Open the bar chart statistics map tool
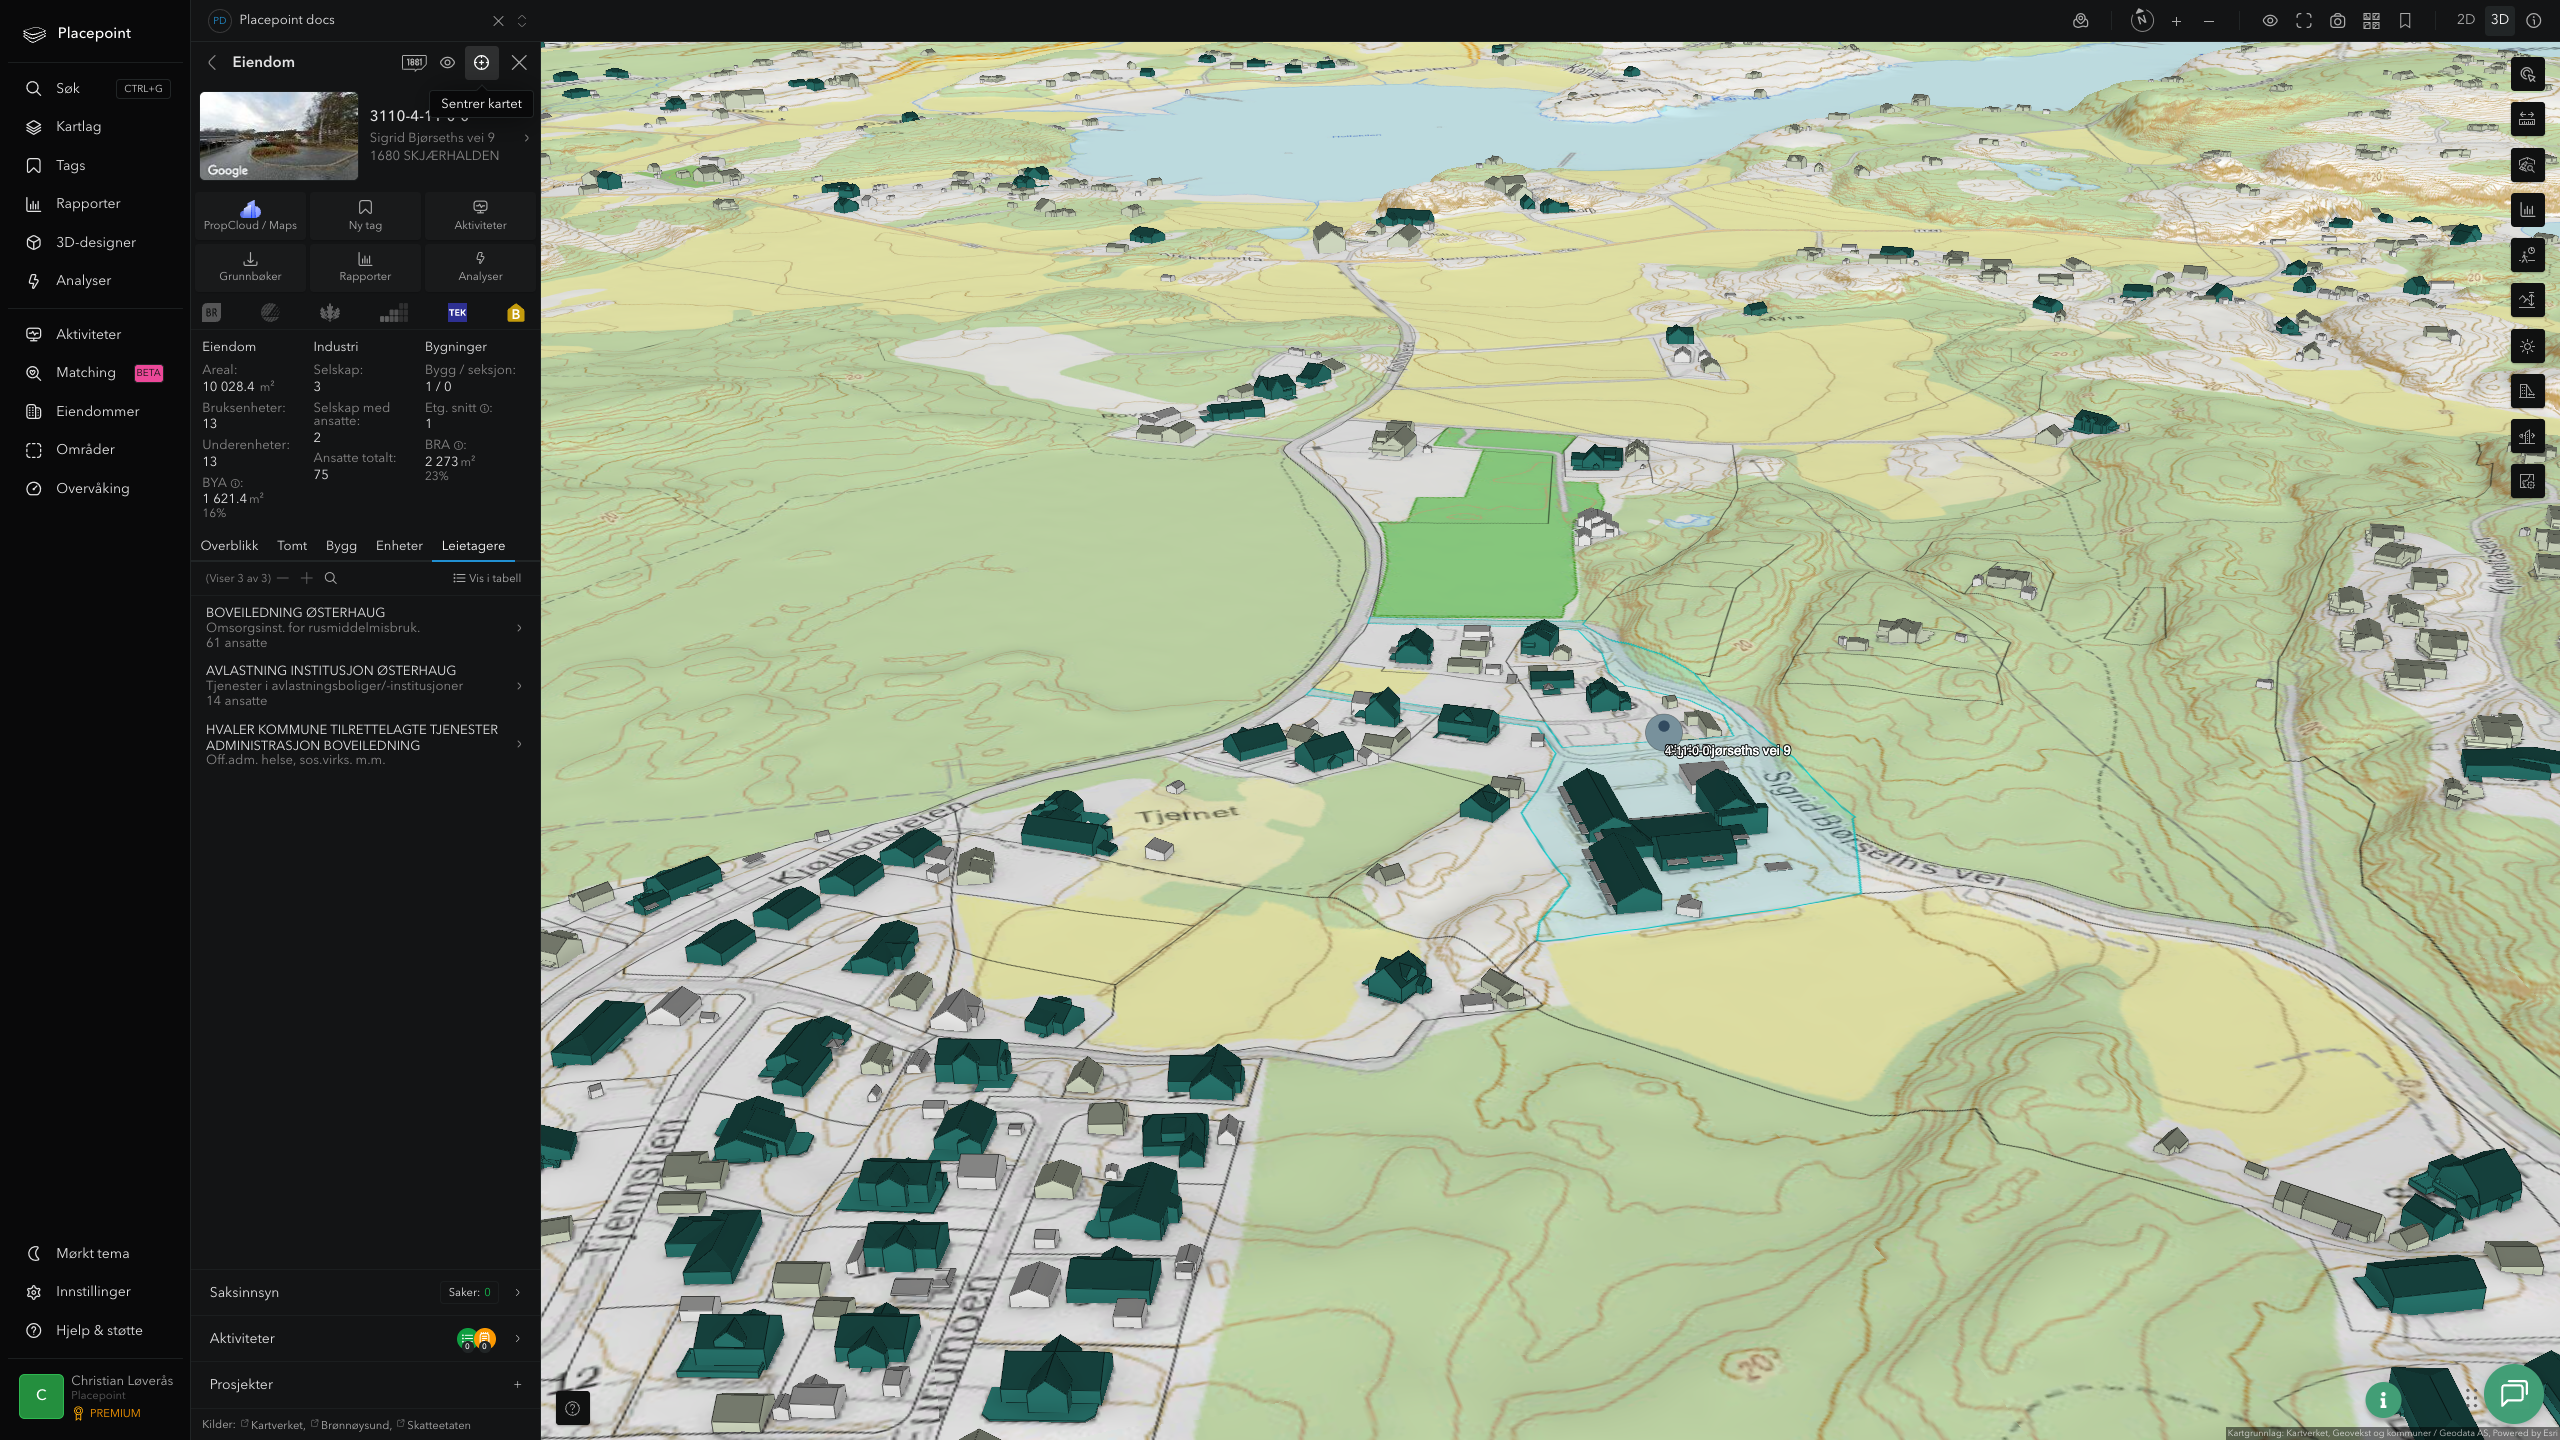 [x=2527, y=210]
